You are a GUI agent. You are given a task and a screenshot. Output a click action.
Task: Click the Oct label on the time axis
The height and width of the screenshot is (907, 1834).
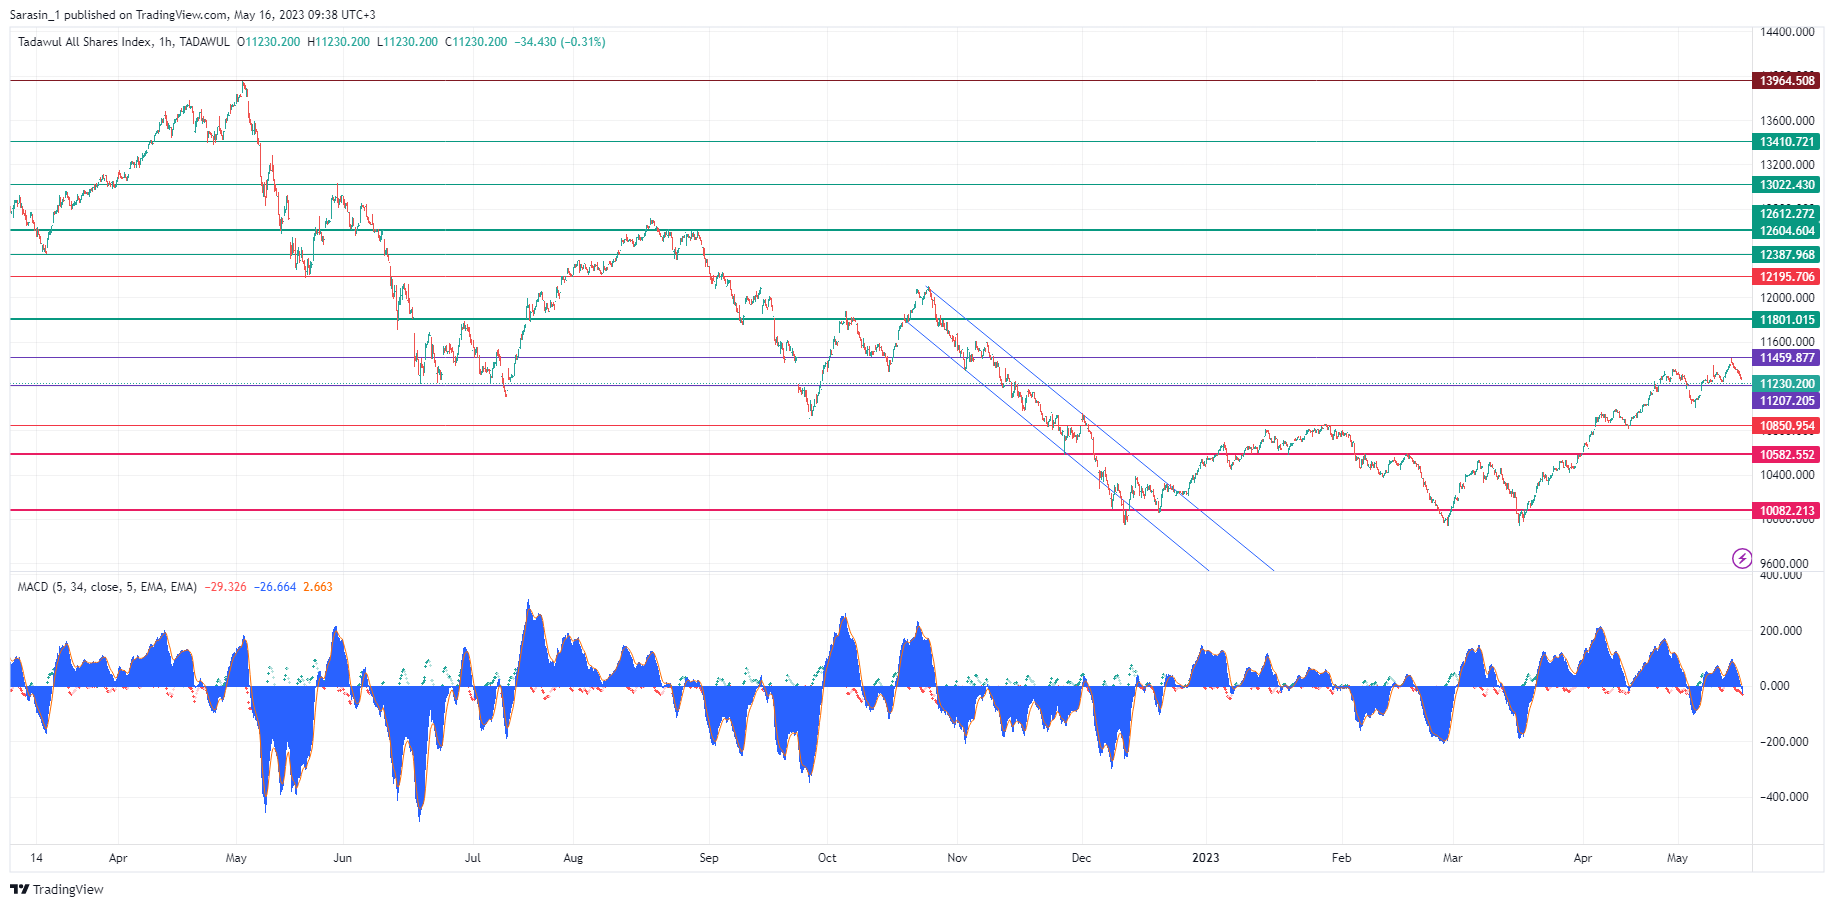pos(827,858)
